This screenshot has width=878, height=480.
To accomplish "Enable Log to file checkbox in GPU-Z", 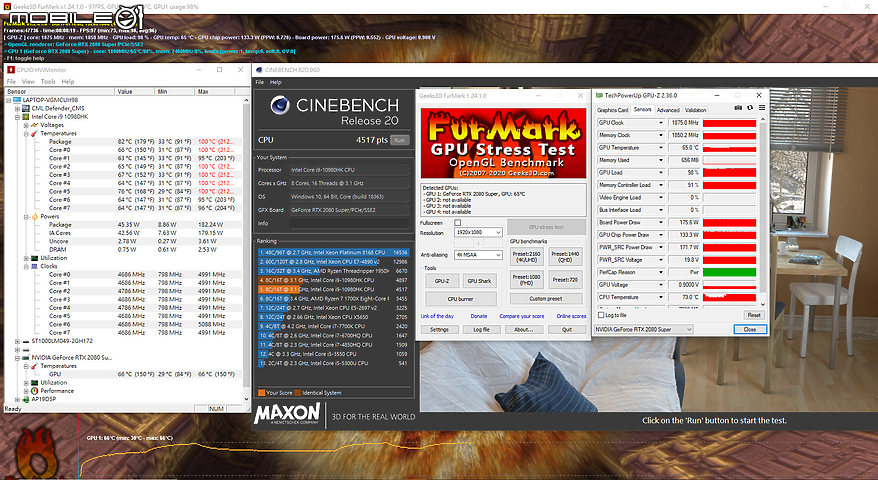I will pos(601,315).
